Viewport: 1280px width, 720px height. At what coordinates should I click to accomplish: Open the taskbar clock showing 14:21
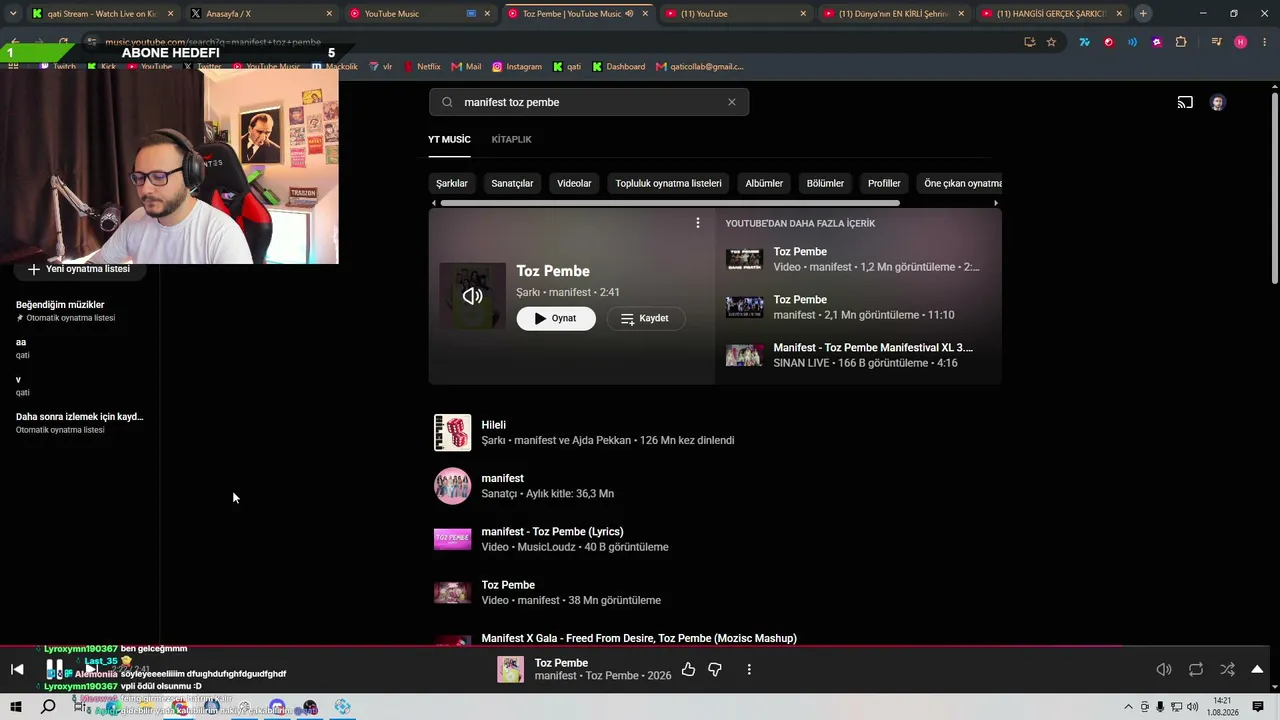[x=1222, y=707]
